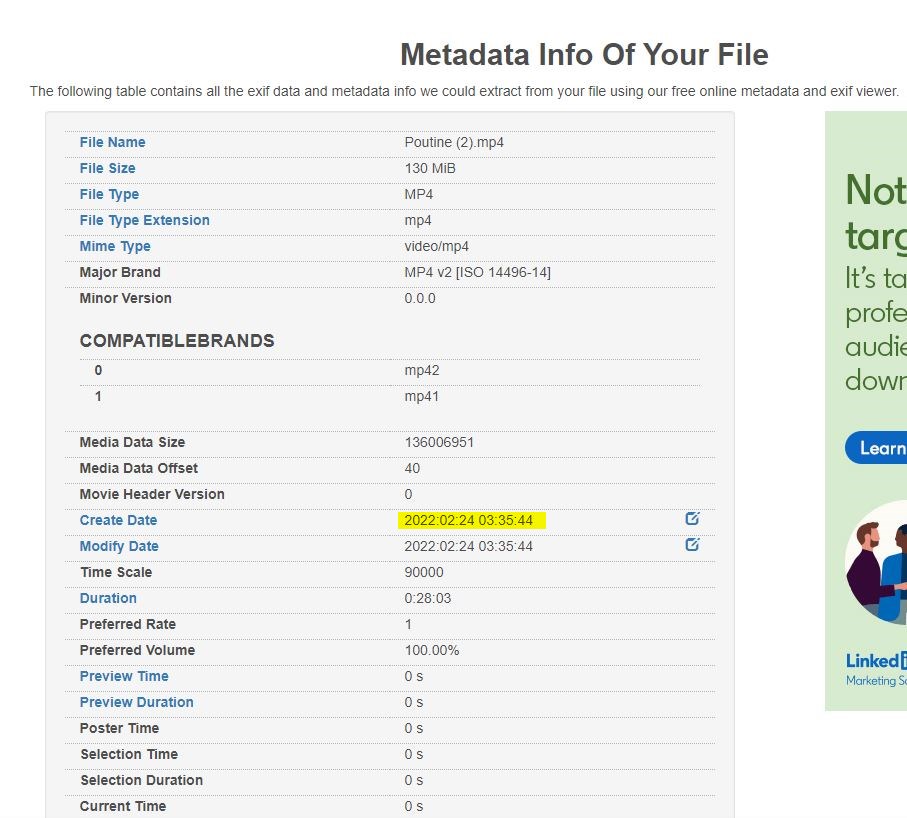Click the edit icon beside Modify Date

click(692, 545)
